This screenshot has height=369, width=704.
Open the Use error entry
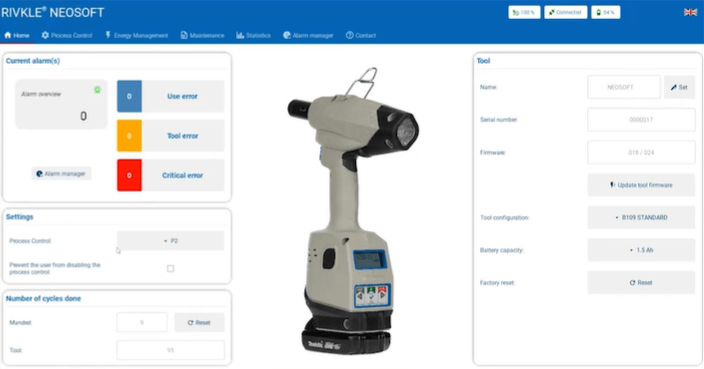pyautogui.click(x=183, y=96)
